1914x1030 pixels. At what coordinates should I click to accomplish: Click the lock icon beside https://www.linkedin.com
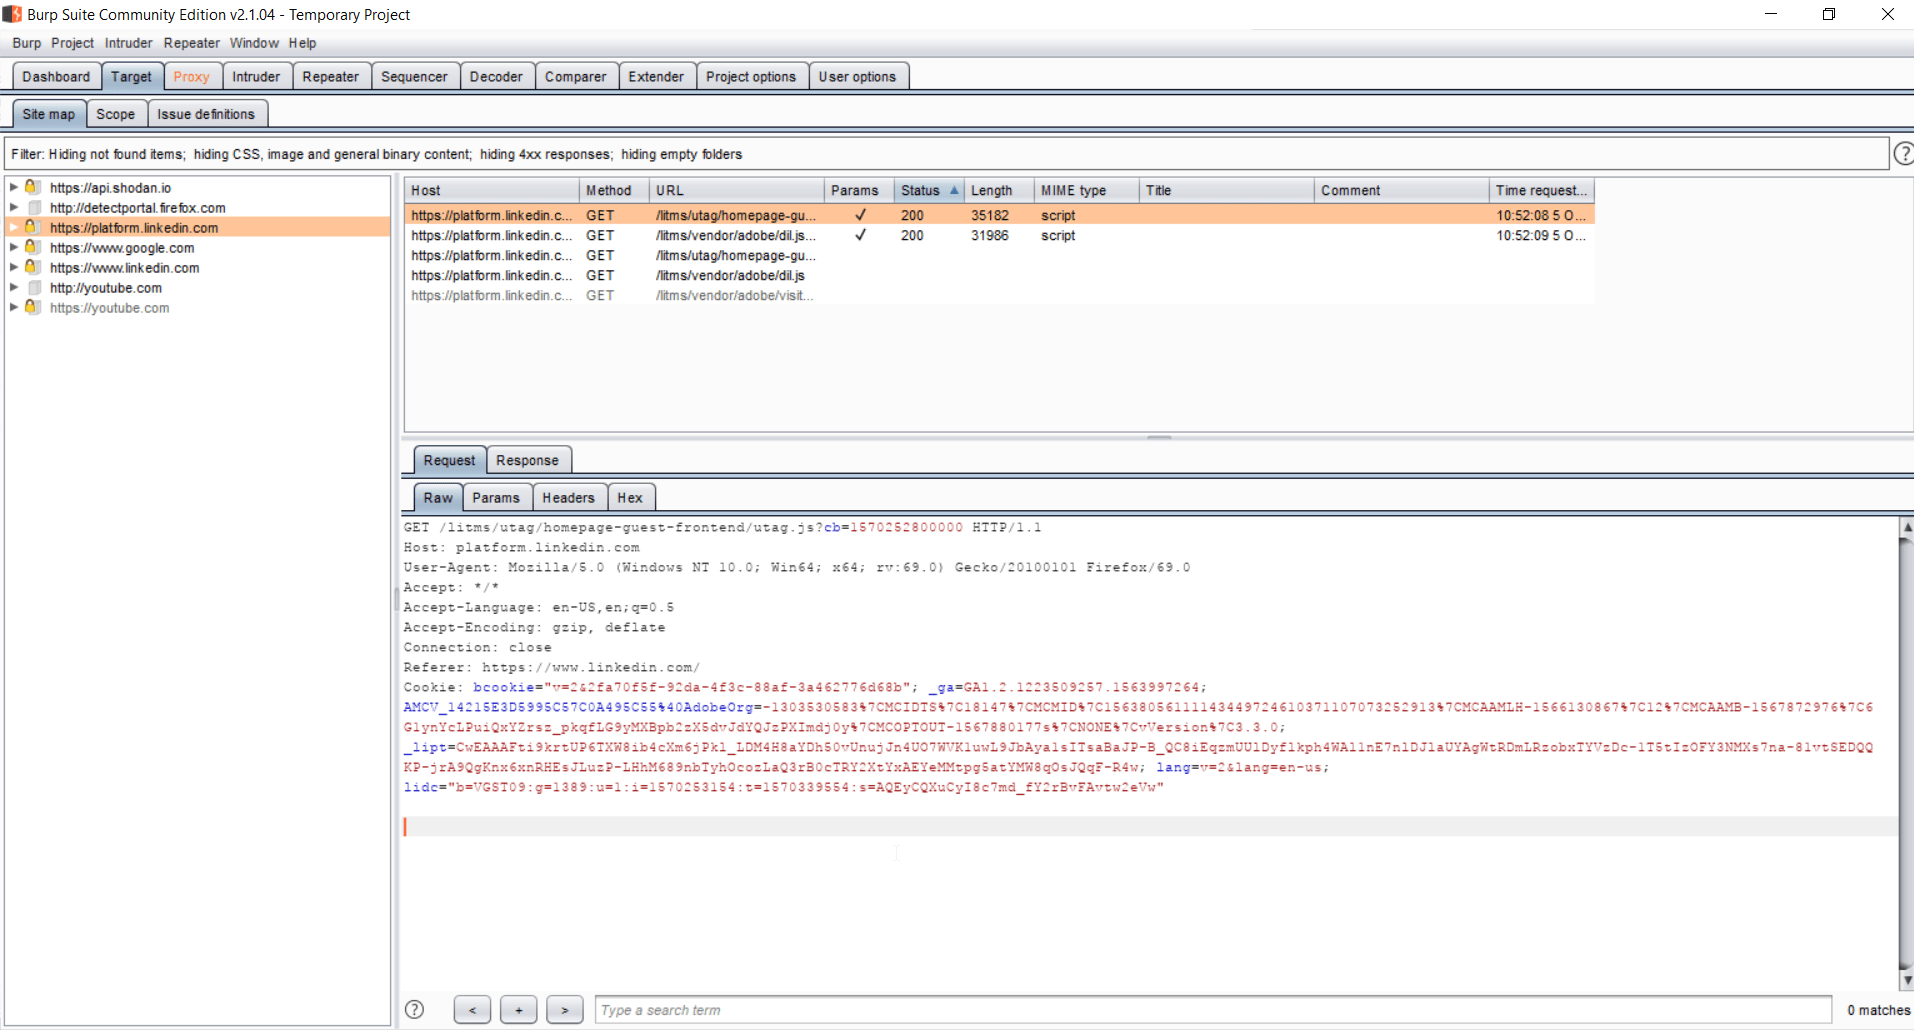33,267
